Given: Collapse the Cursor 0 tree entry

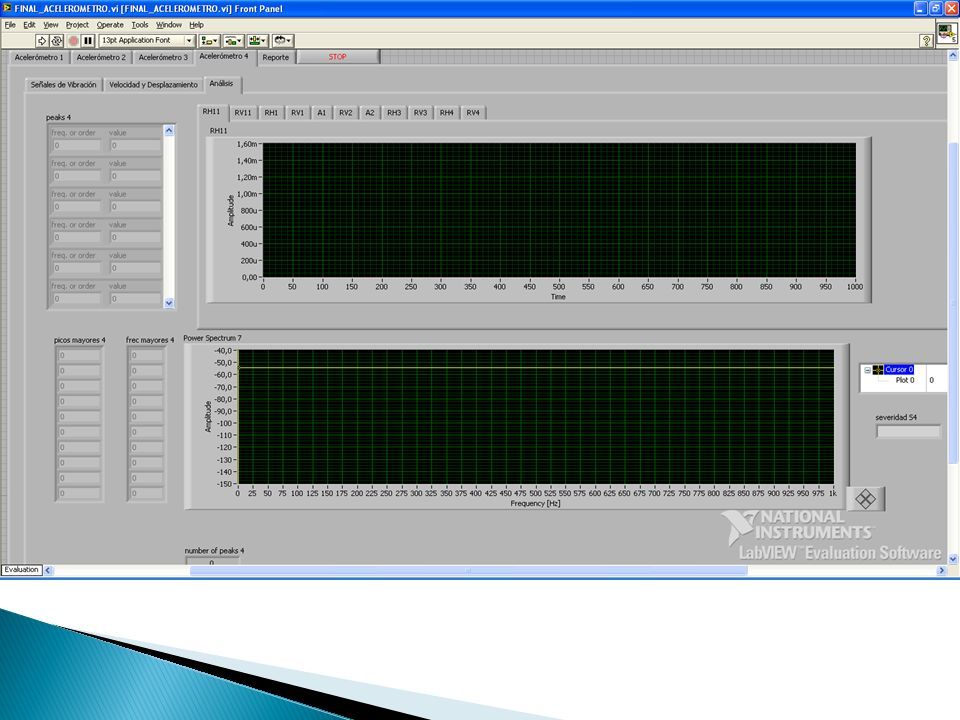Looking at the screenshot, I should [x=867, y=370].
